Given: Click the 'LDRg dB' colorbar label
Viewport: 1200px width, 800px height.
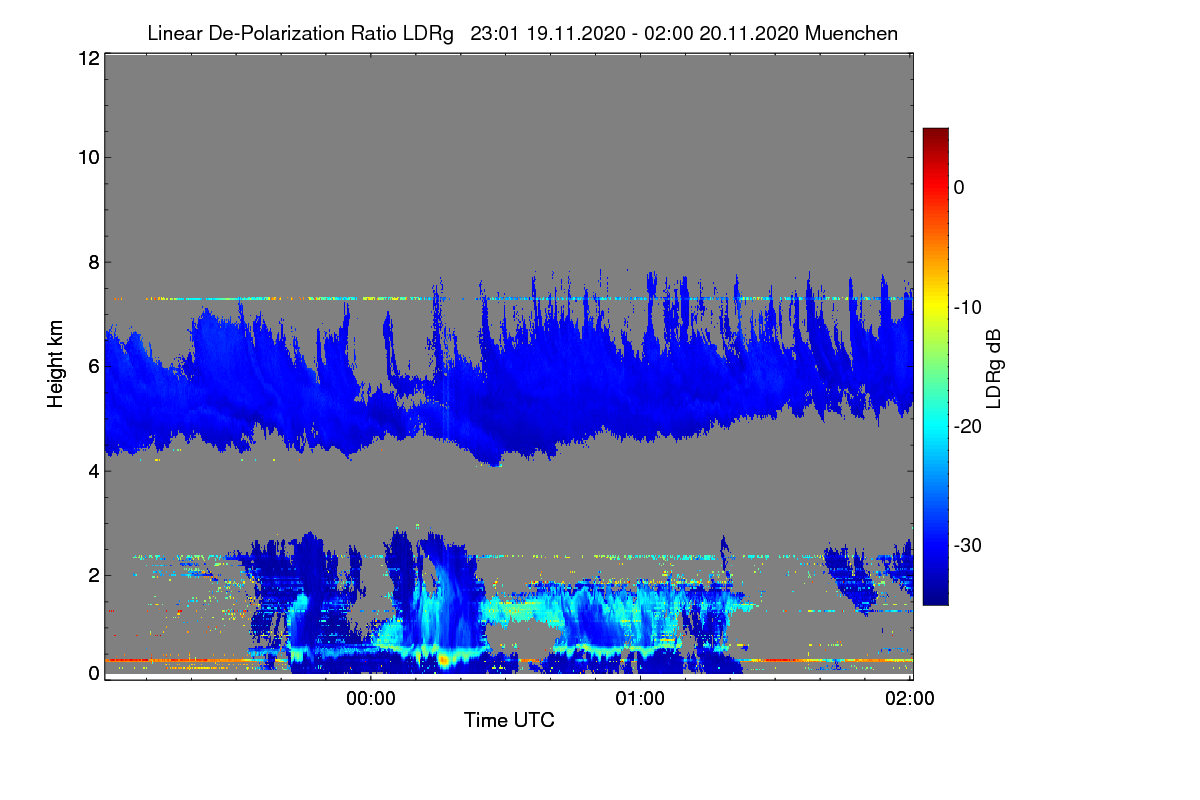Looking at the screenshot, I should tap(994, 367).
